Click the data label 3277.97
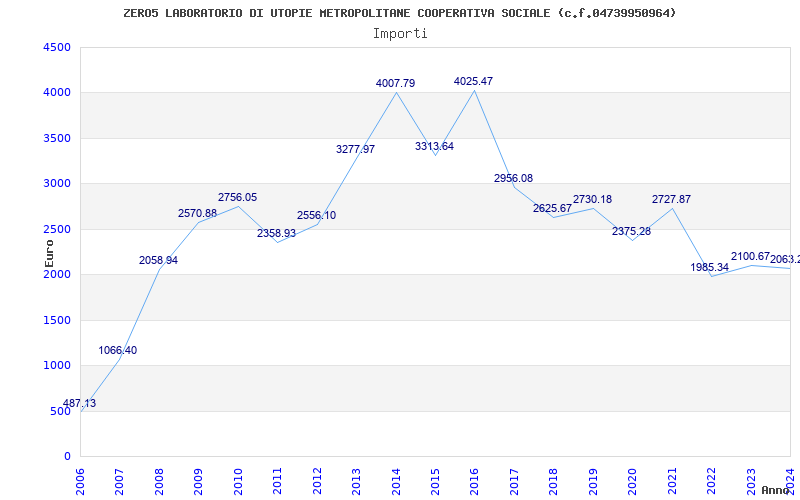The height and width of the screenshot is (500, 800). (x=356, y=149)
